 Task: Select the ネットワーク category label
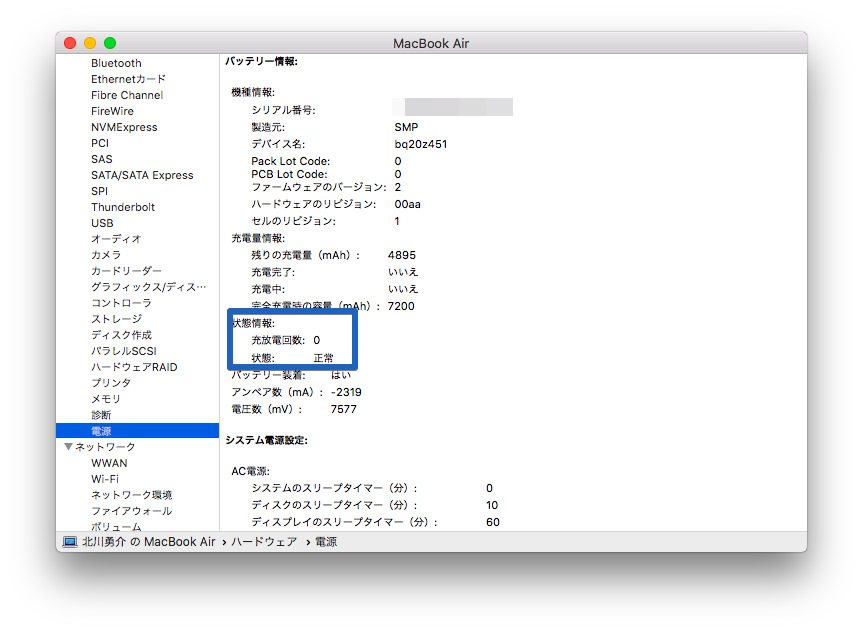105,446
